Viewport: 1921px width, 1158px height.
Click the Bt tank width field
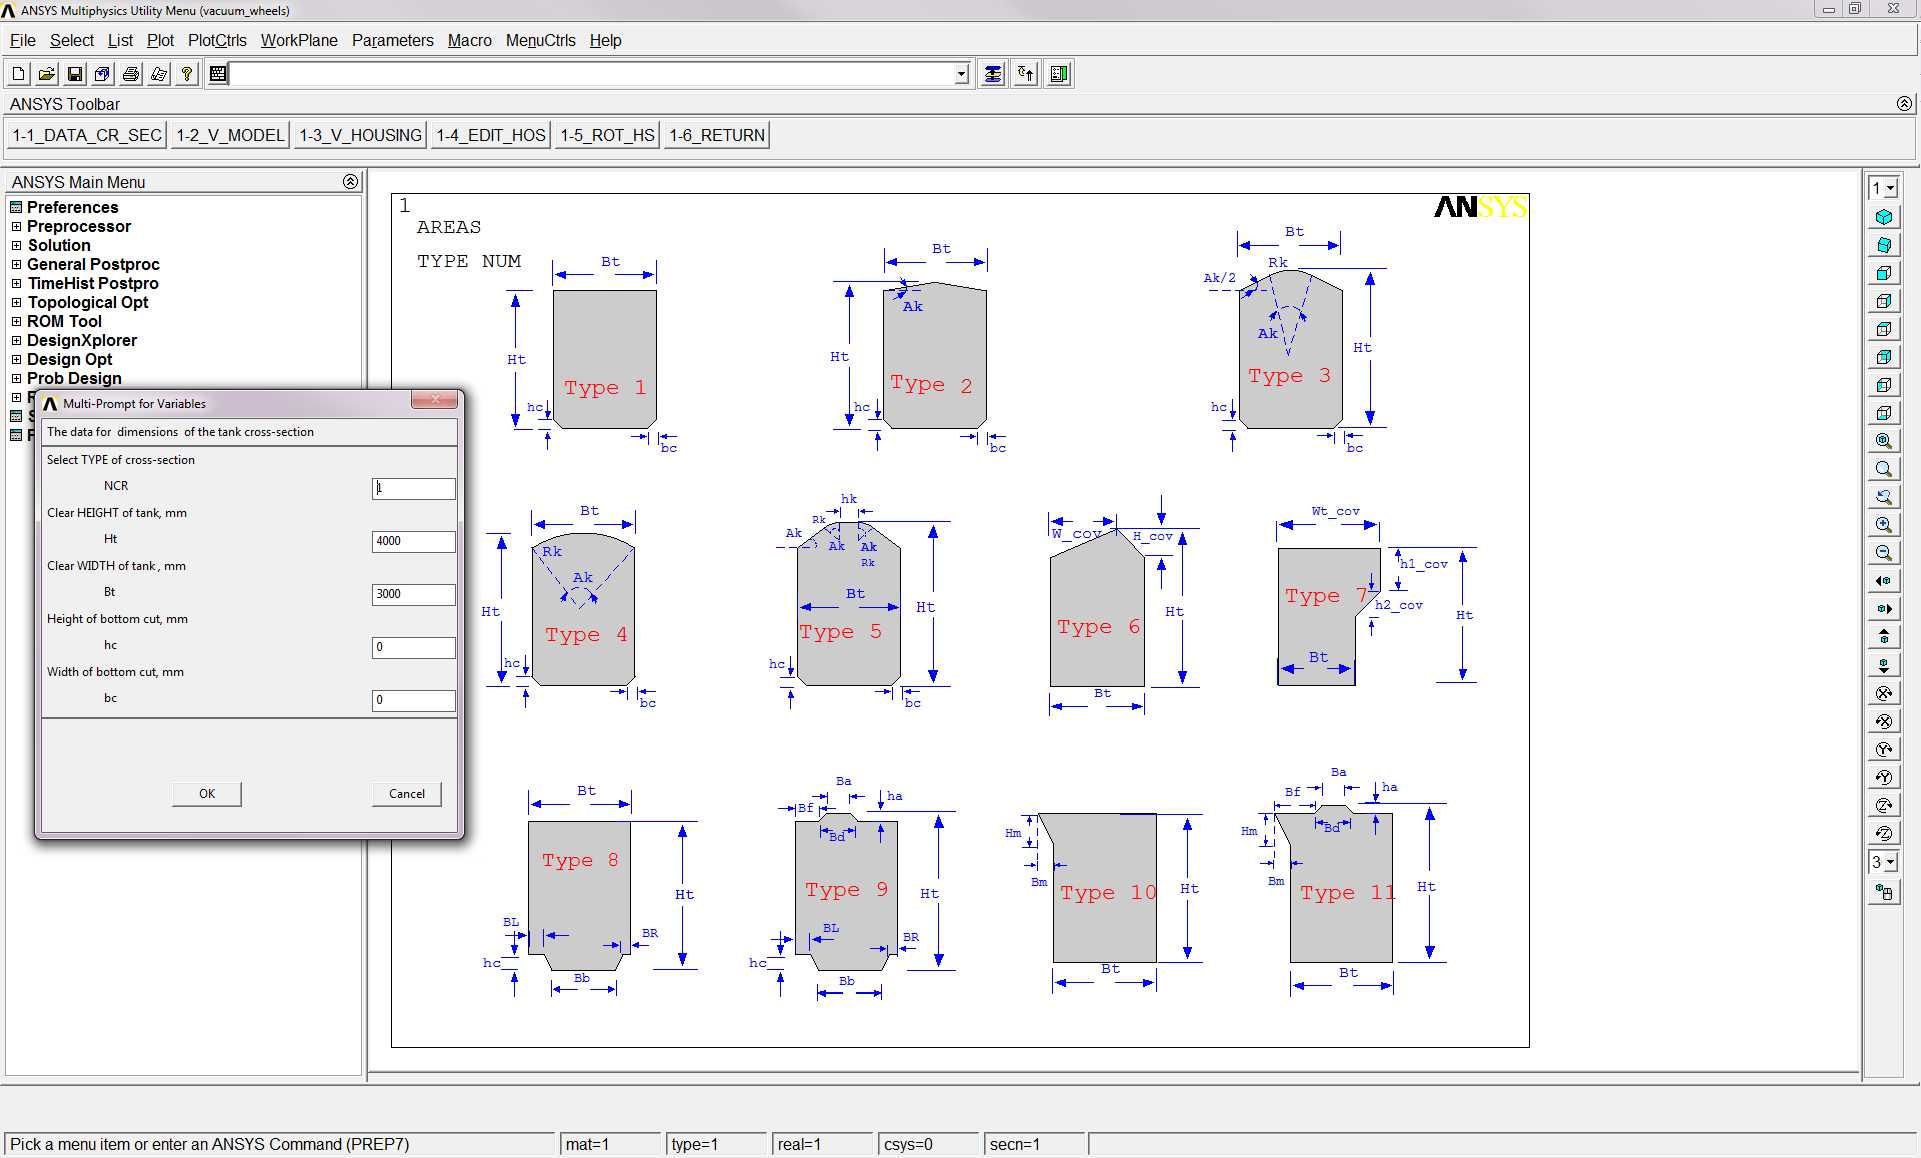click(414, 594)
